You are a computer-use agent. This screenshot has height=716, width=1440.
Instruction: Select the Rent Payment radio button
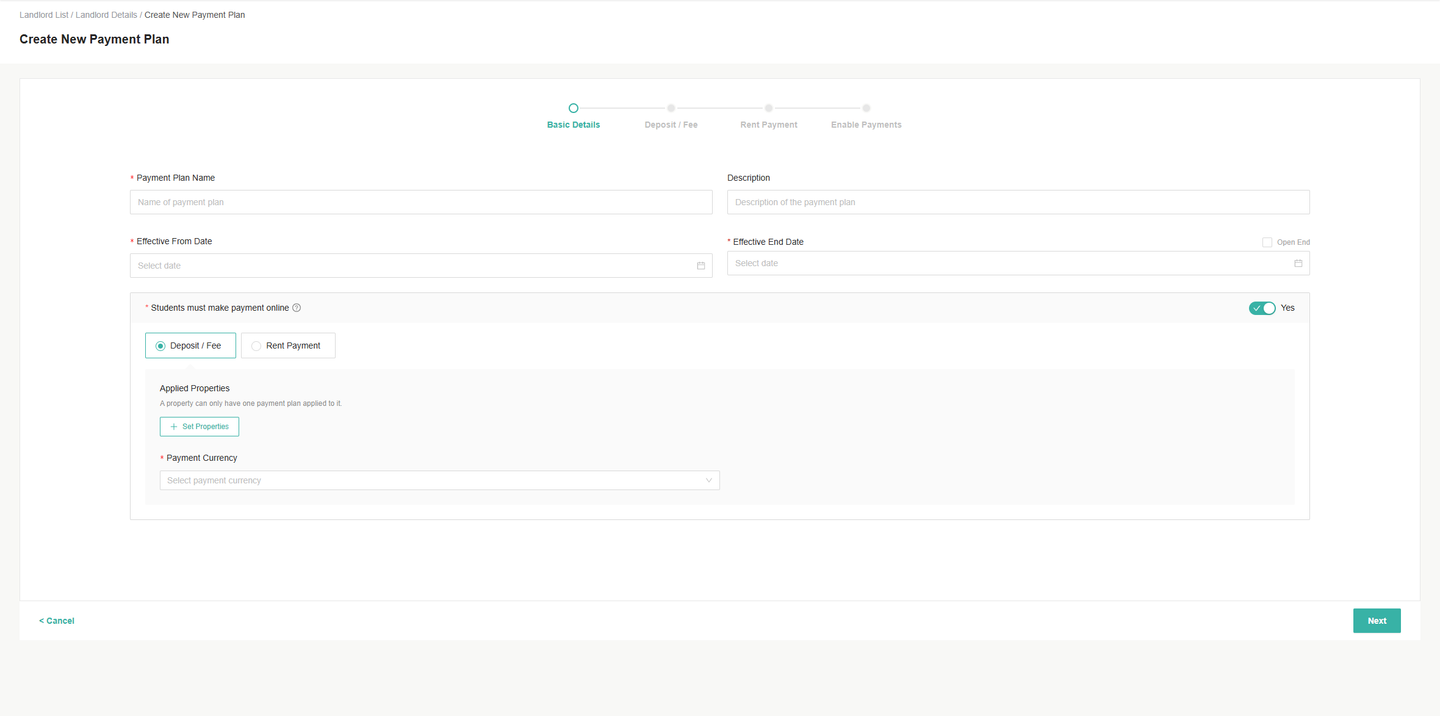point(256,345)
